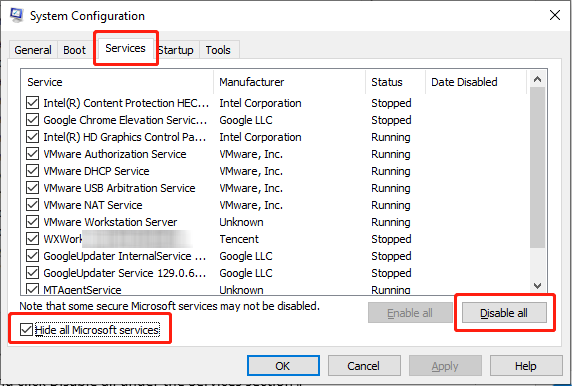Viewport: 572px width, 386px height.
Task: Click the Enable all button
Action: click(x=410, y=313)
